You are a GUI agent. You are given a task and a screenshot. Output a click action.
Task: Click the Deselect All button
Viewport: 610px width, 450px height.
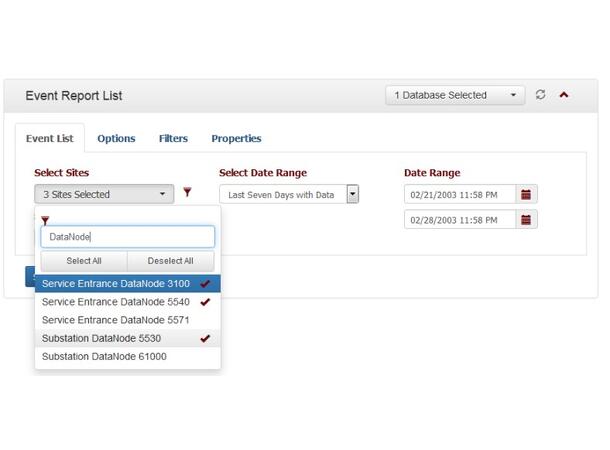[x=170, y=261]
